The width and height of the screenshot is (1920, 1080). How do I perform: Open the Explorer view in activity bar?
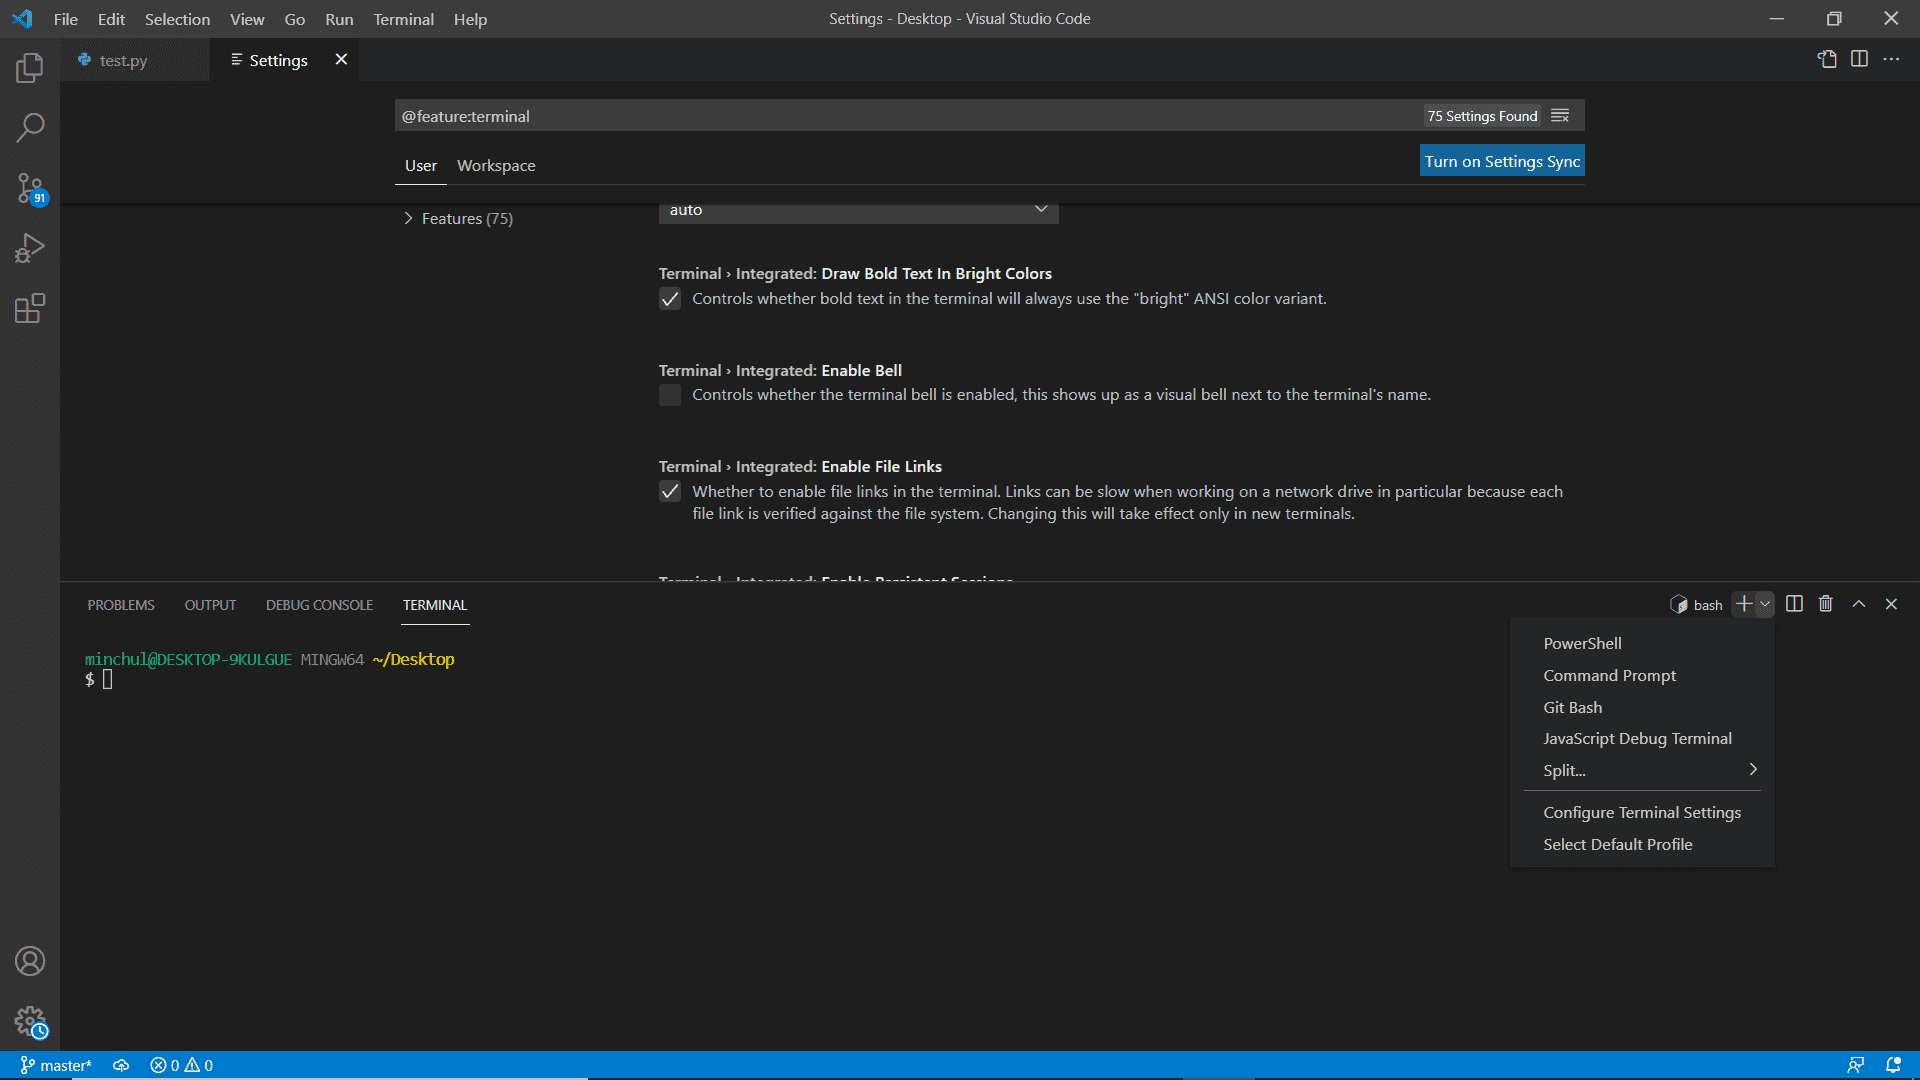(30, 68)
